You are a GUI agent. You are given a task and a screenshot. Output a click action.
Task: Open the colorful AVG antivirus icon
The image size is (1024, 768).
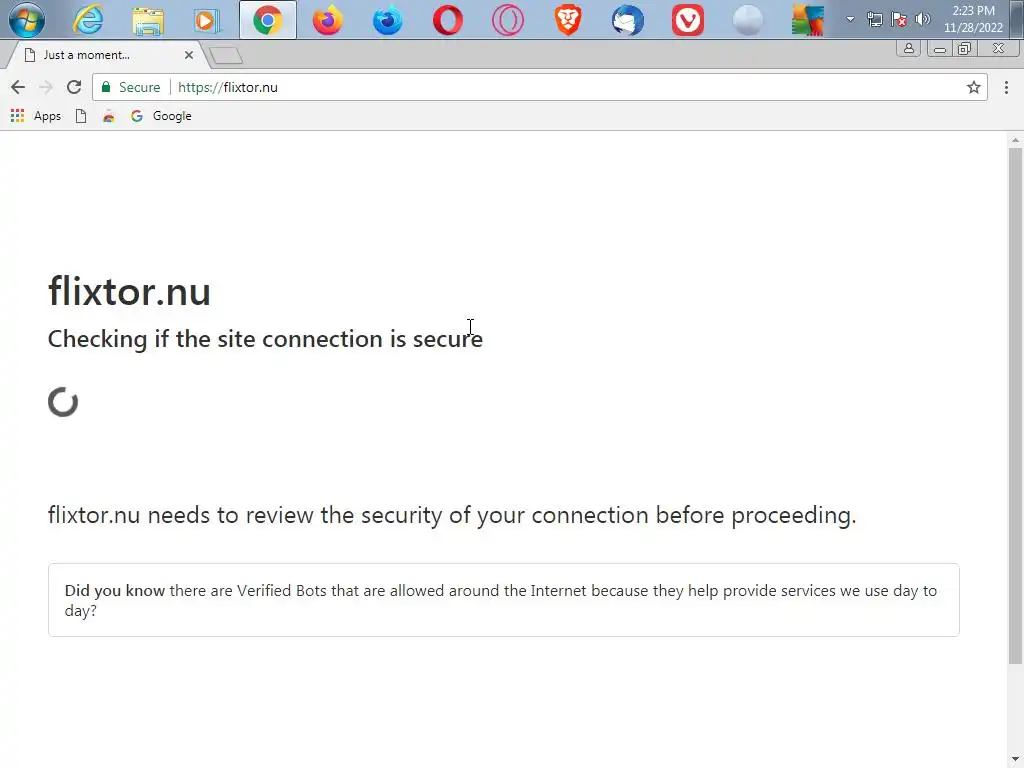point(808,20)
